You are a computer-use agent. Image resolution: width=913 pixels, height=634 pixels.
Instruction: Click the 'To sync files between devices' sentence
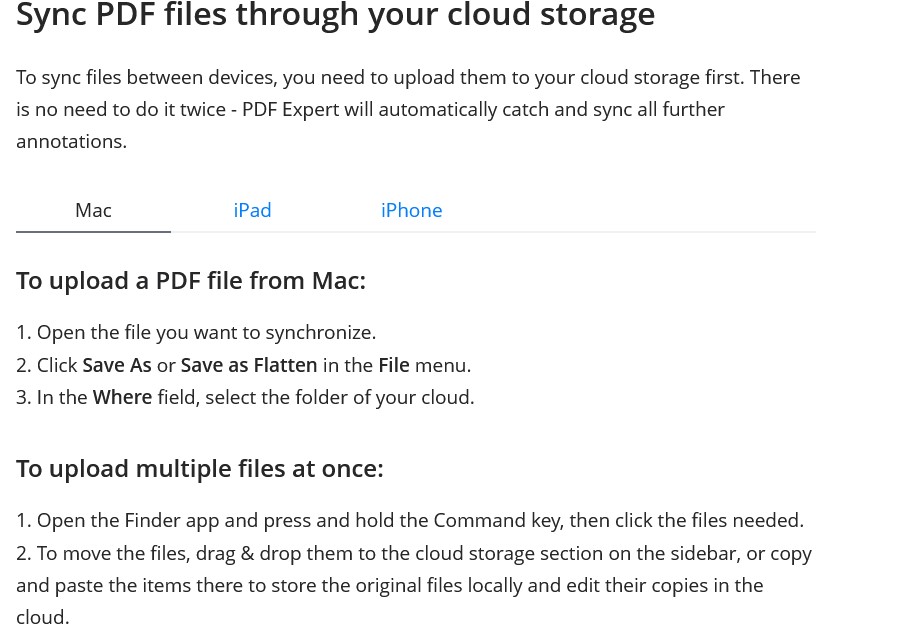pos(146,78)
